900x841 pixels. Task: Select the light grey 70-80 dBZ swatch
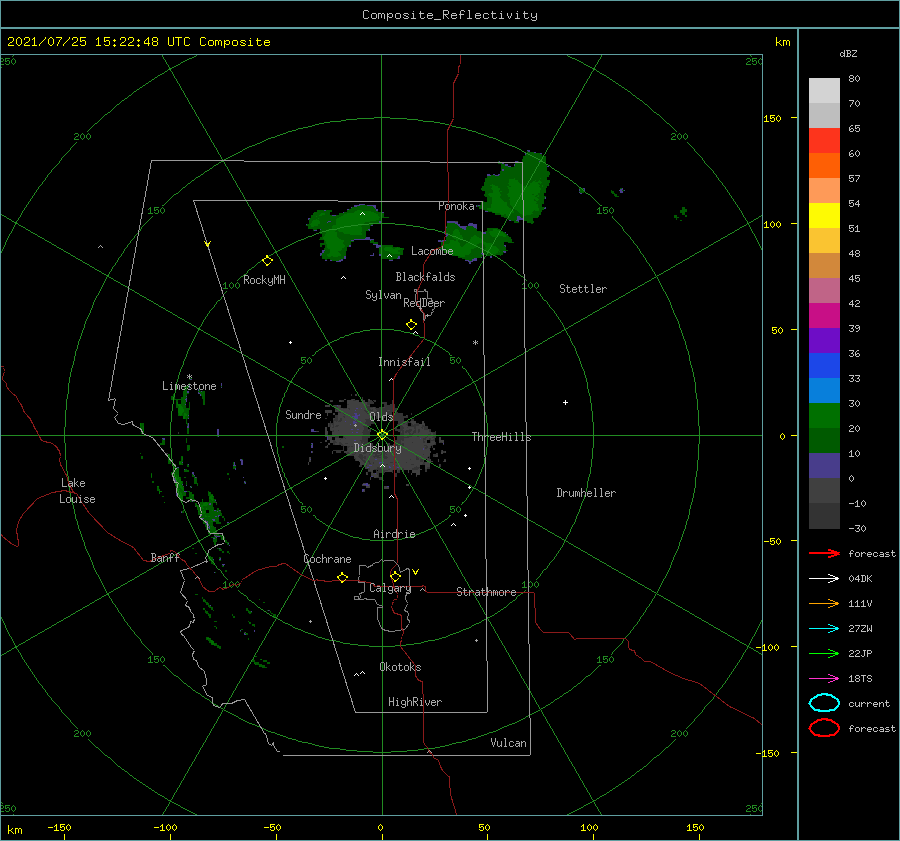pos(824,91)
